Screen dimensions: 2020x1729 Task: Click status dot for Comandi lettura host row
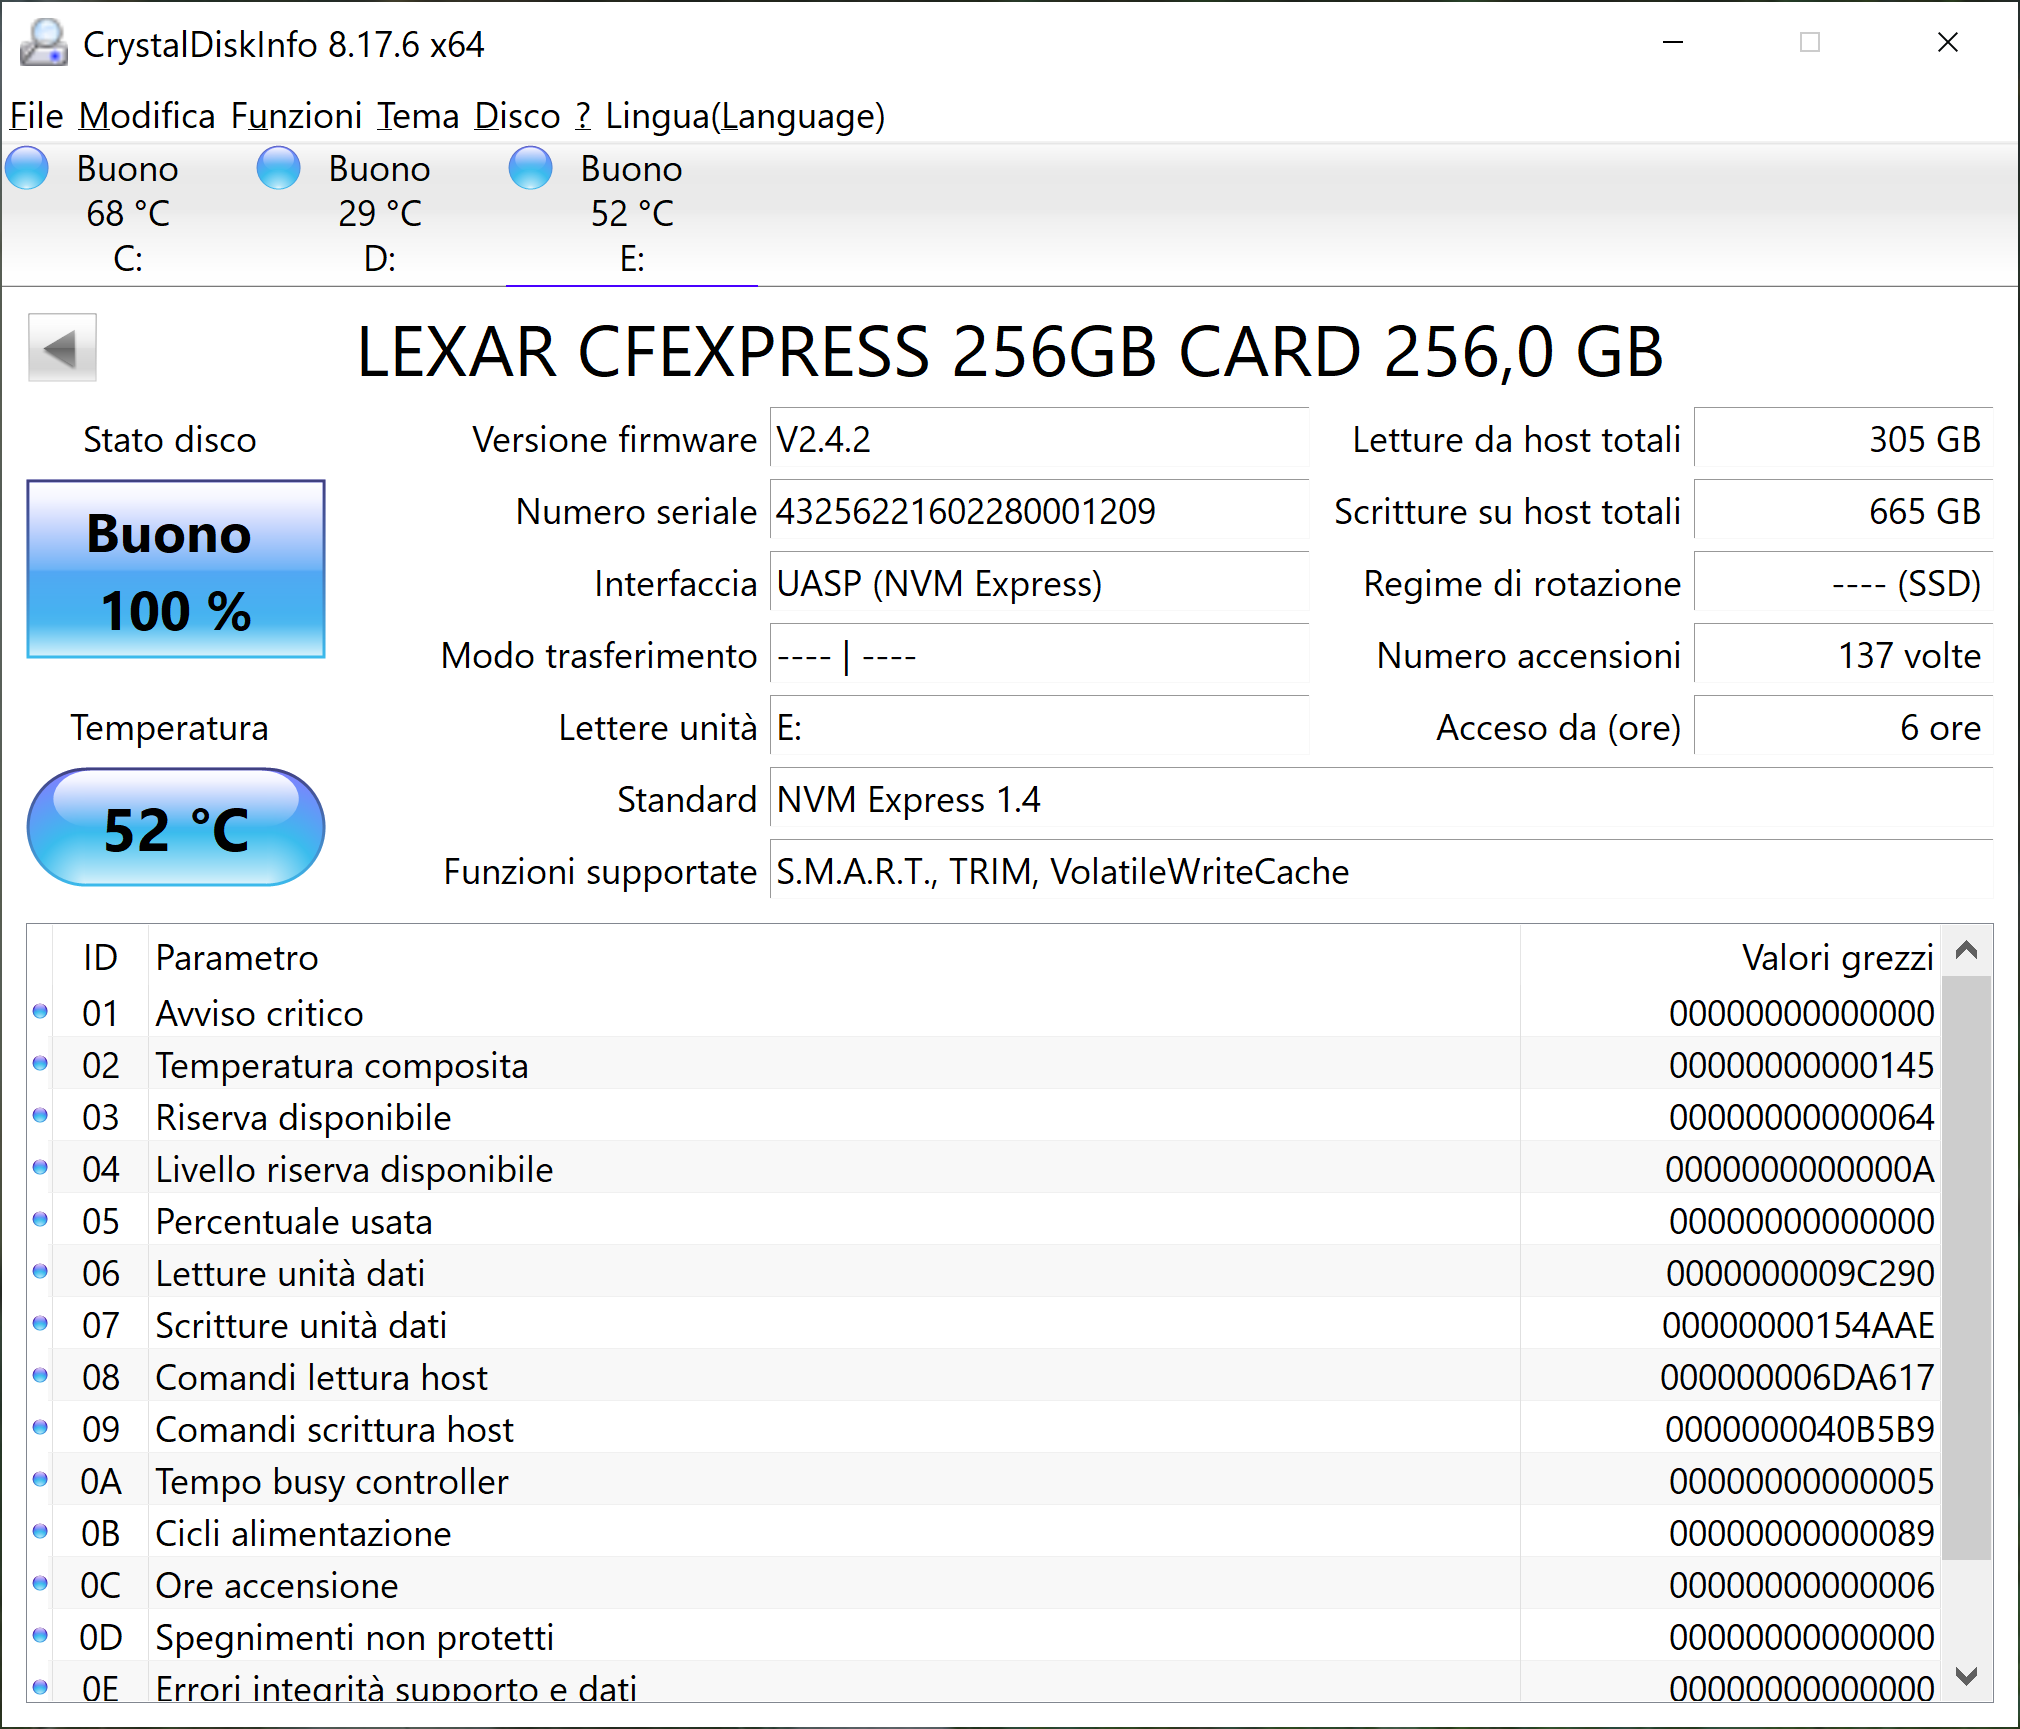pyautogui.click(x=40, y=1376)
